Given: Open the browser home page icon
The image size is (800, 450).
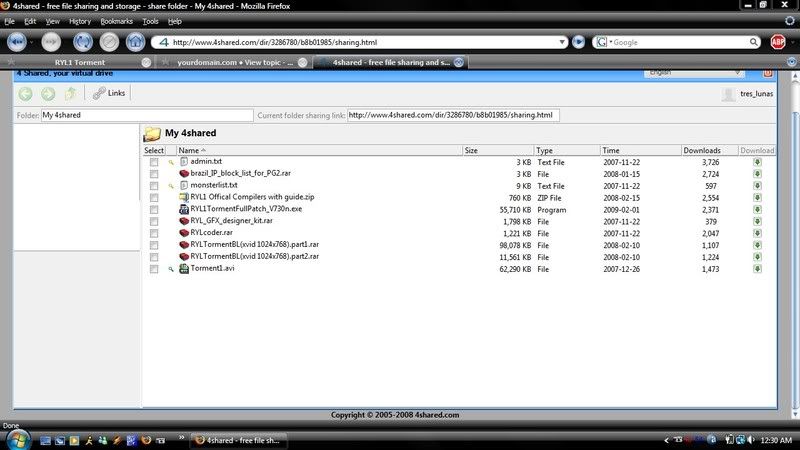Looking at the screenshot, I should click(136, 42).
